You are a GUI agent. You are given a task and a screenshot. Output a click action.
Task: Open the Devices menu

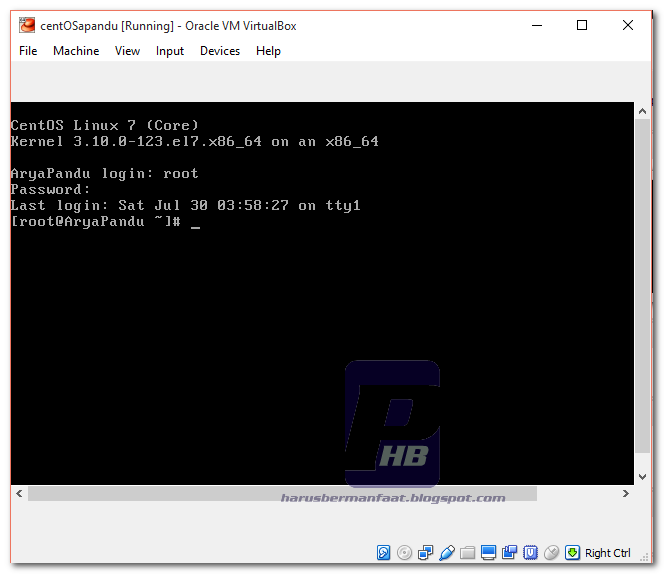[x=220, y=51]
